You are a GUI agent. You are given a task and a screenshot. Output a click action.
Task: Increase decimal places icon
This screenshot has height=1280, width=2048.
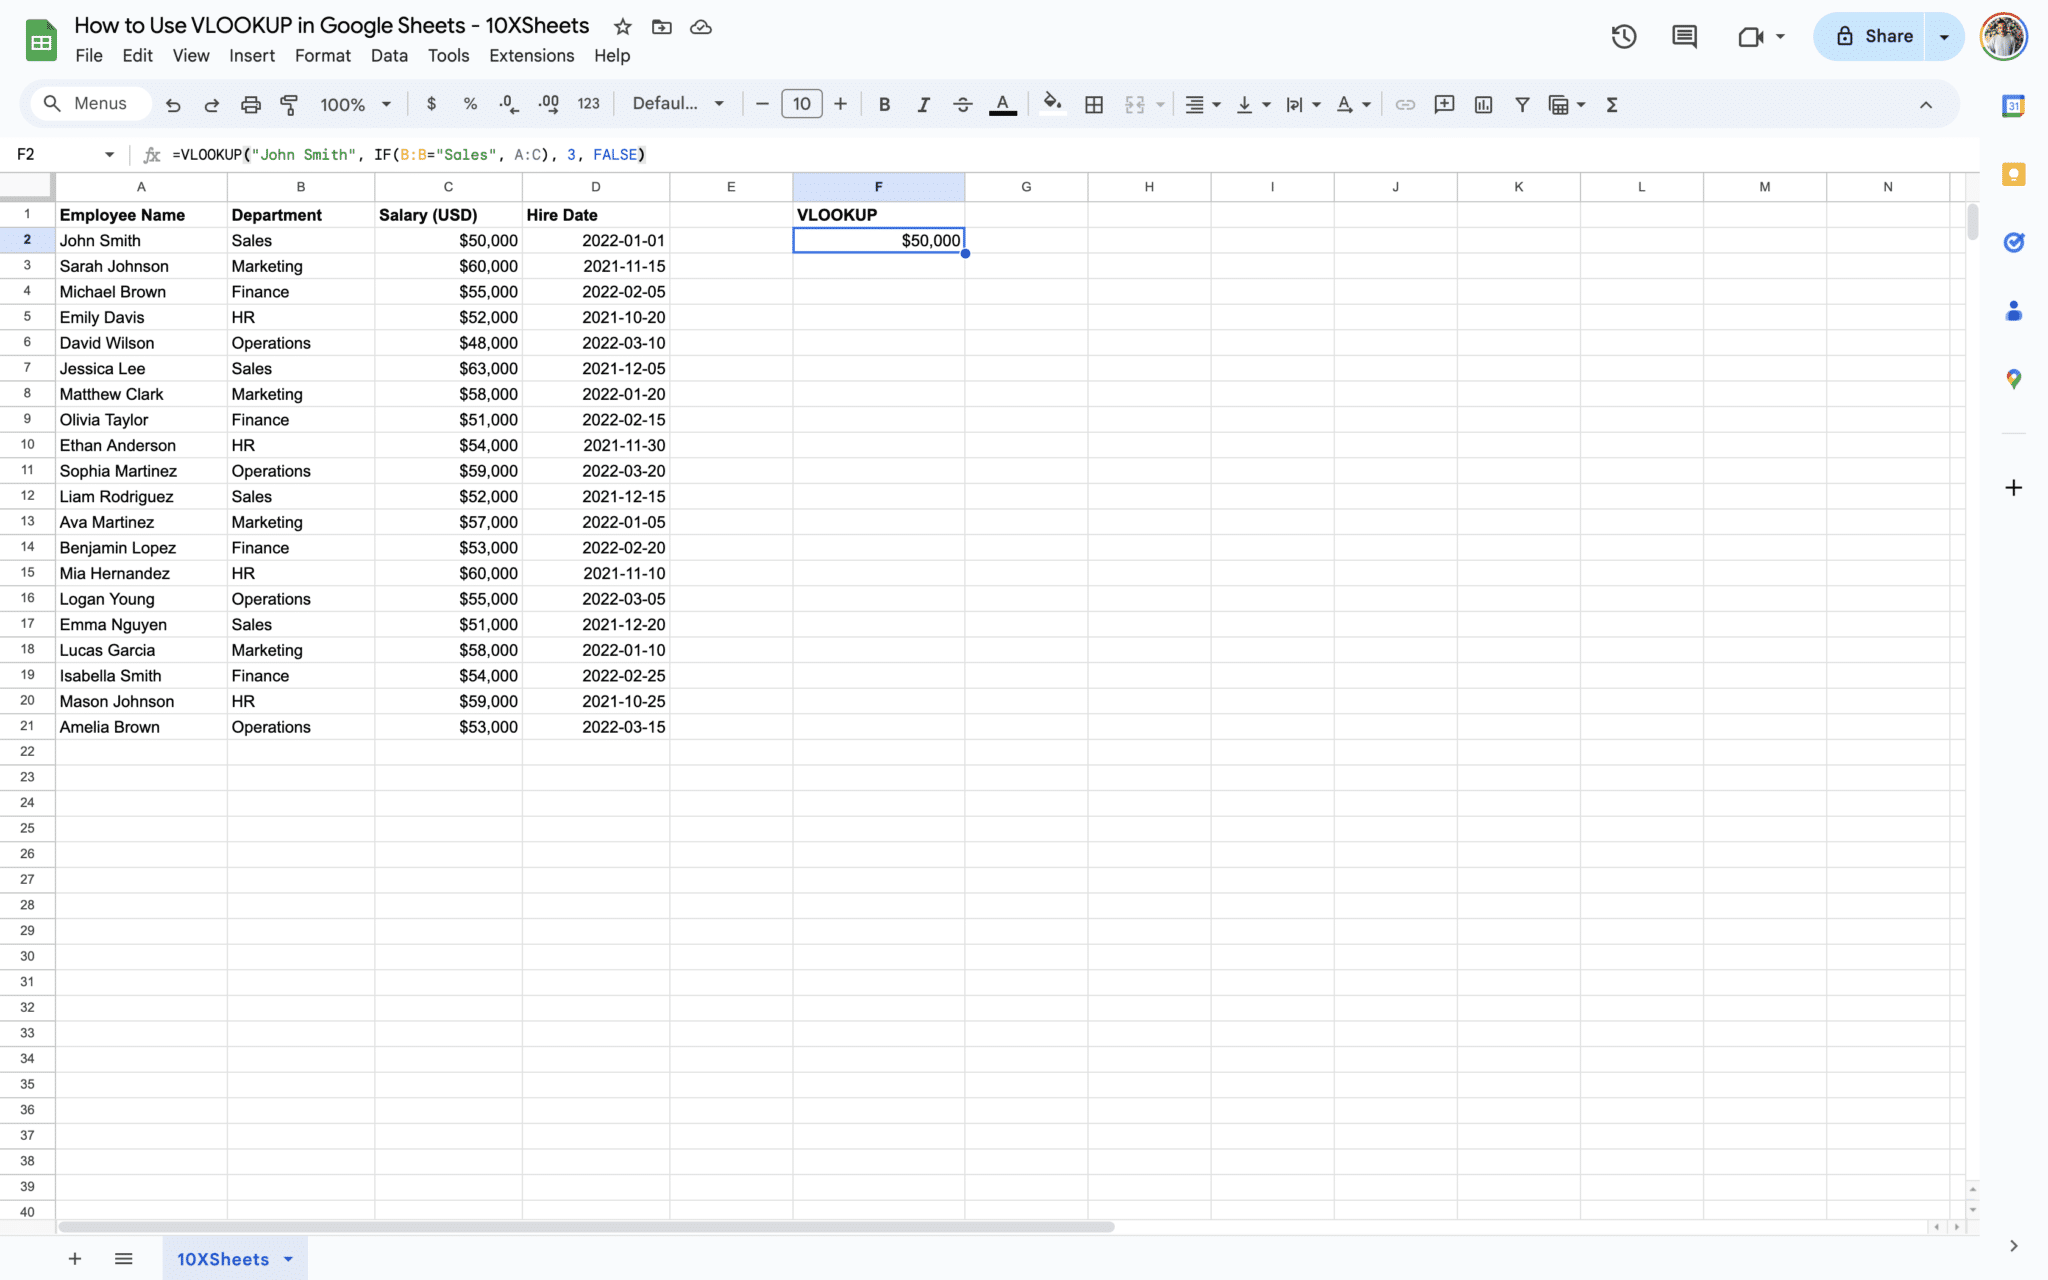coord(548,104)
